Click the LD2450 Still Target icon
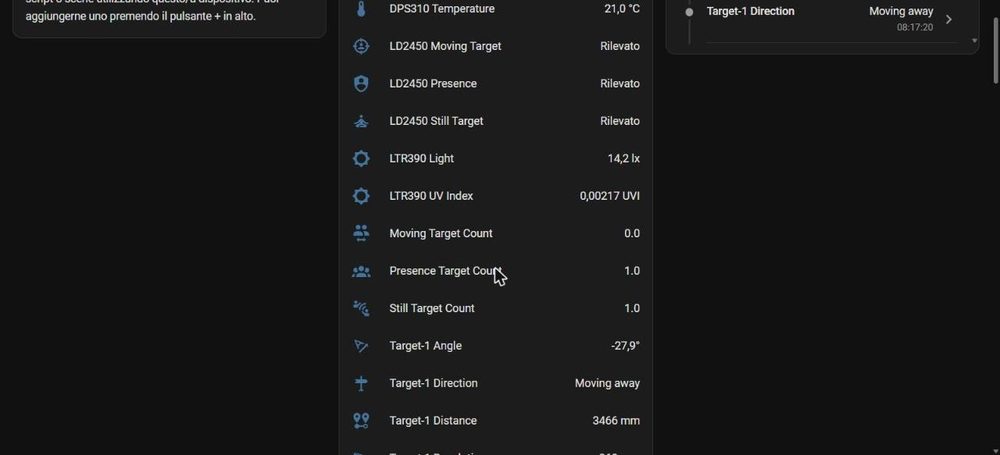This screenshot has width=1000, height=455. pos(361,121)
